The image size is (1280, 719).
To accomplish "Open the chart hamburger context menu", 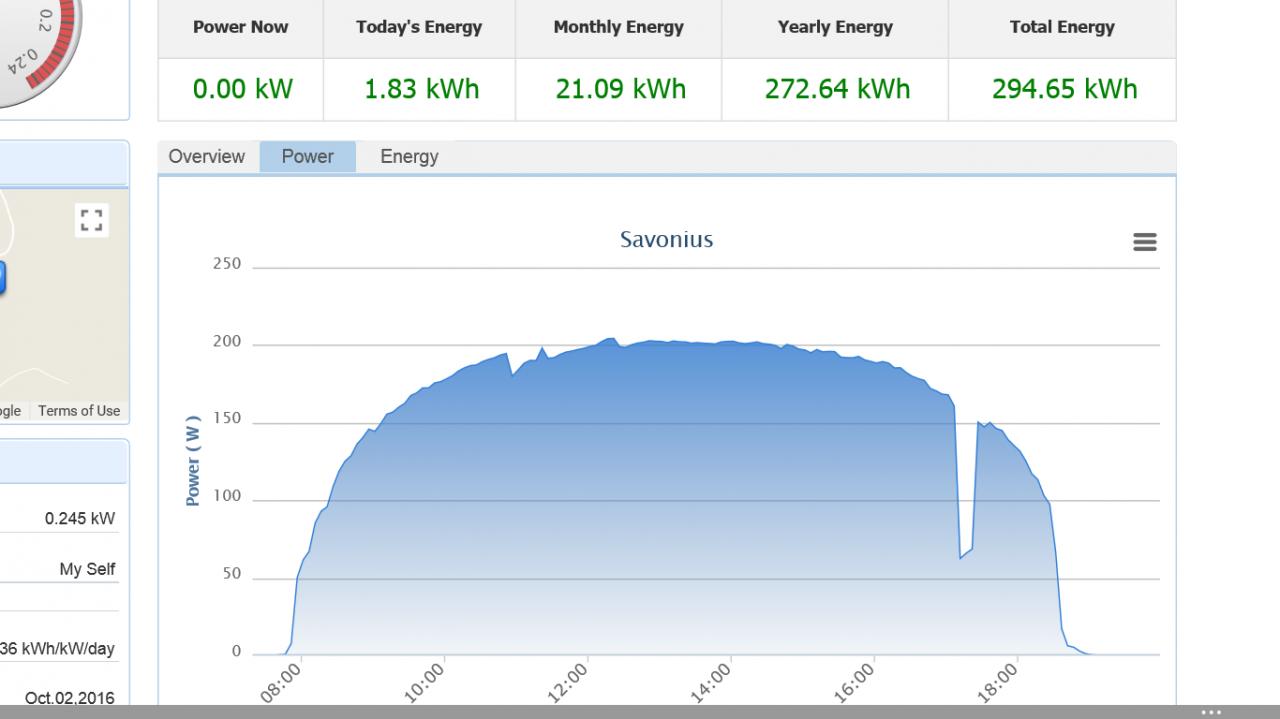I will (x=1145, y=242).
